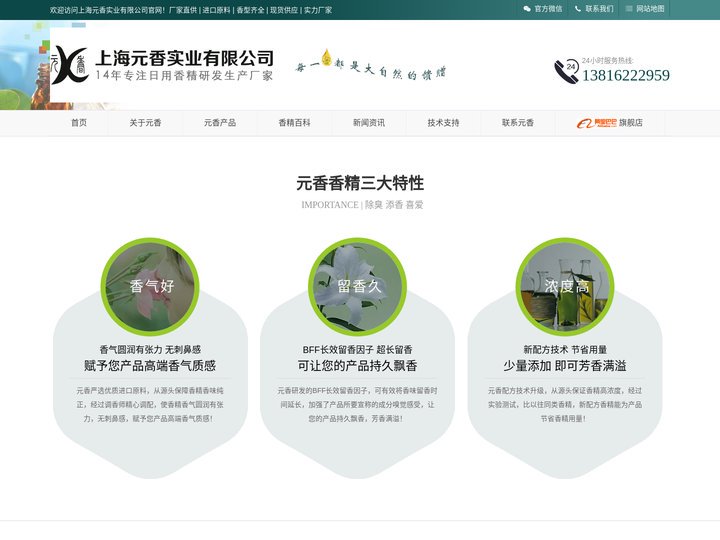Open the 网站地图 link

(650, 9)
